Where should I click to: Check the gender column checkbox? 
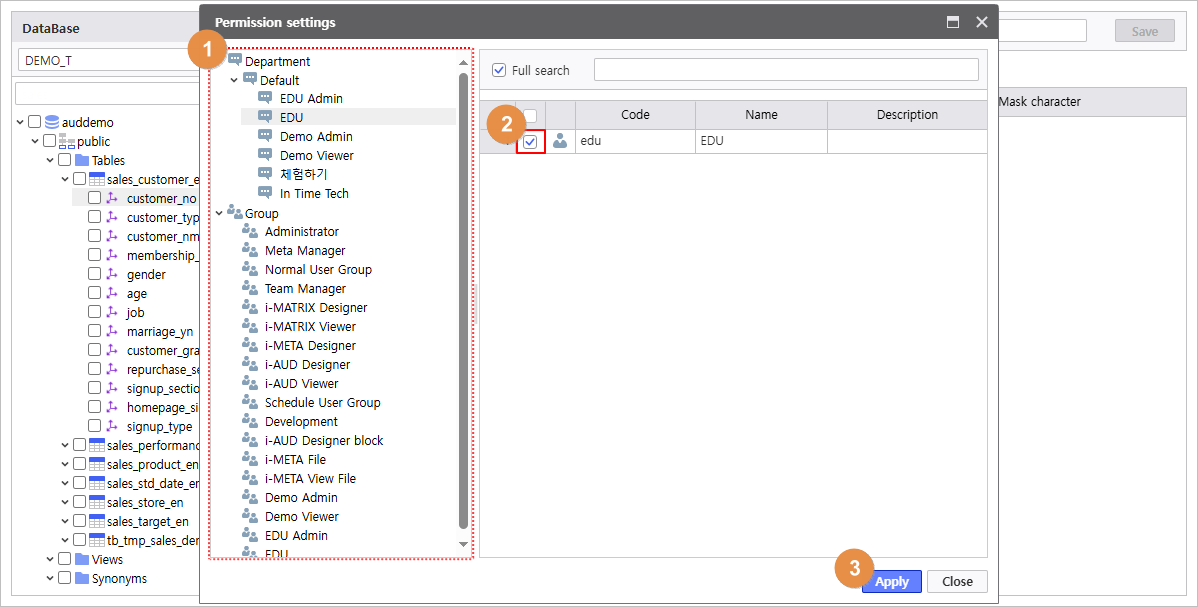[94, 274]
